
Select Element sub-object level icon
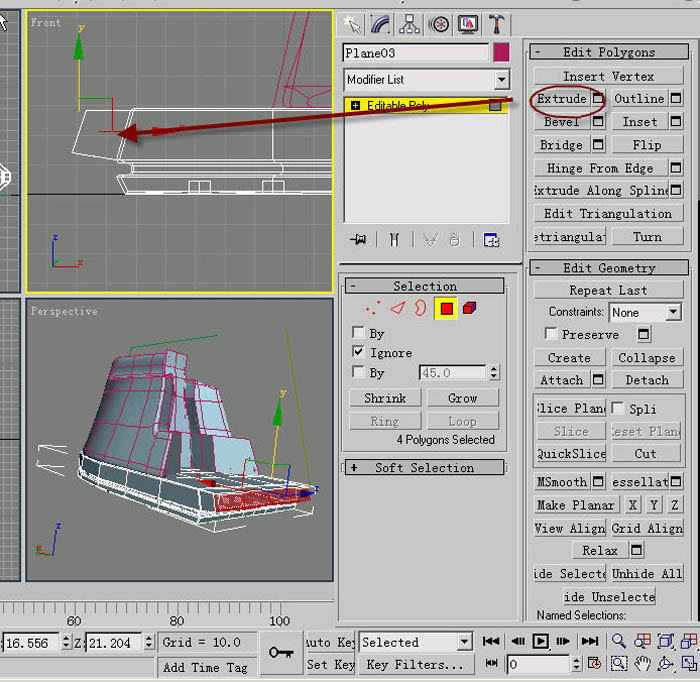pyautogui.click(x=469, y=308)
